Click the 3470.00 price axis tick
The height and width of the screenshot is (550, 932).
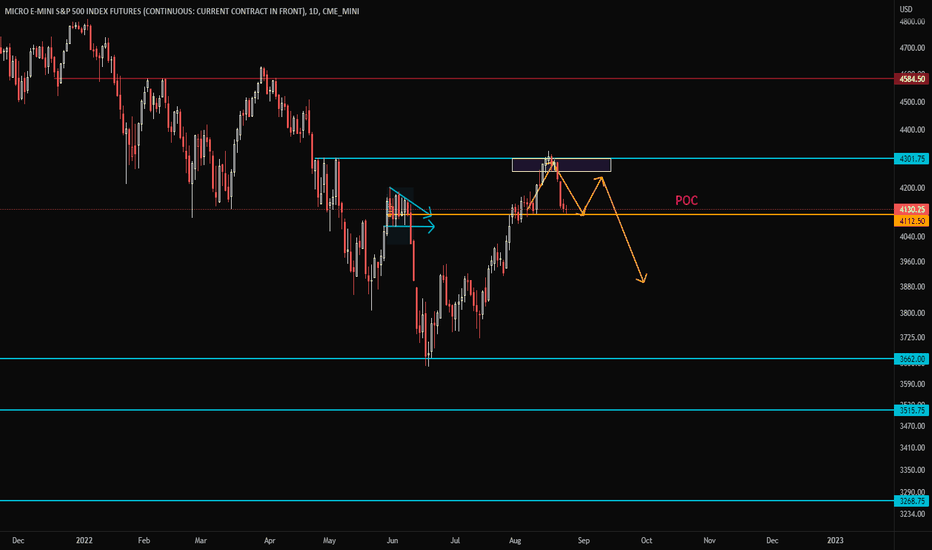click(912, 426)
